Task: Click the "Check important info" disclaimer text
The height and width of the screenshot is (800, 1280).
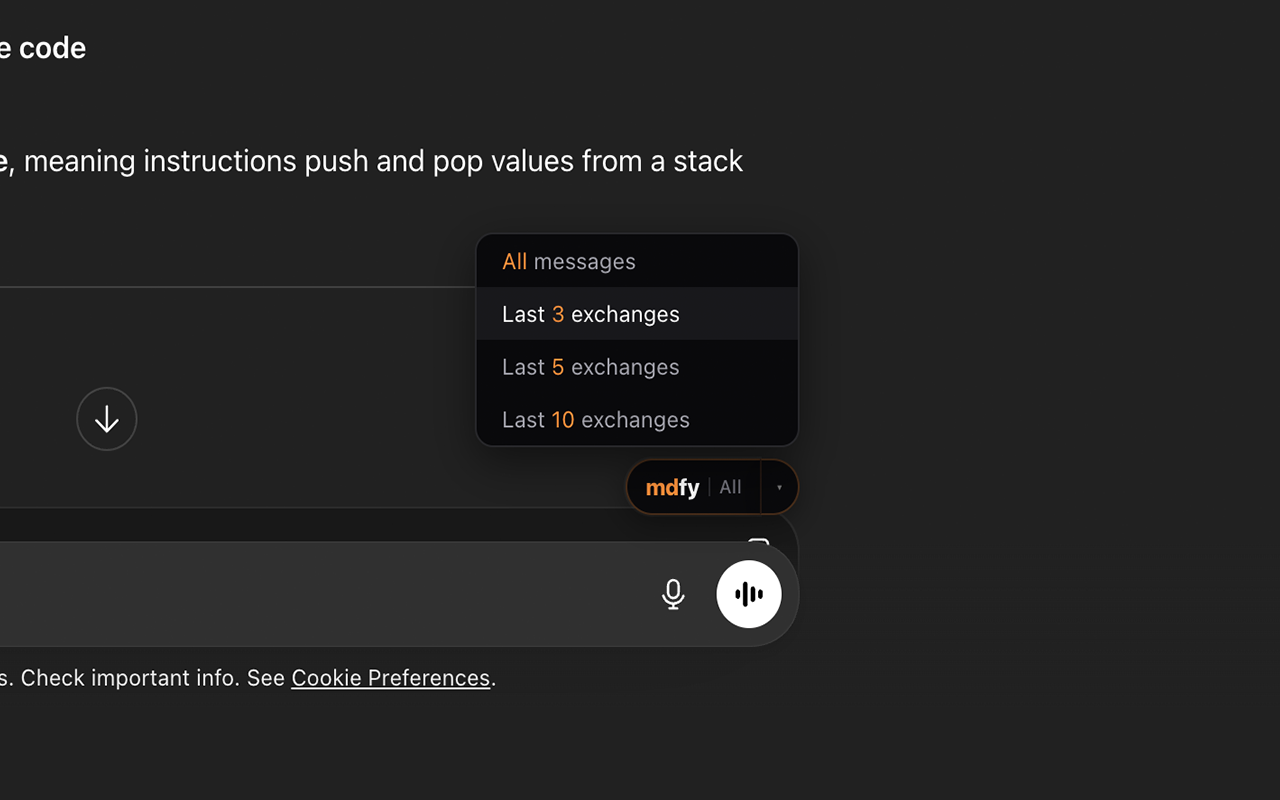Action: (140, 678)
